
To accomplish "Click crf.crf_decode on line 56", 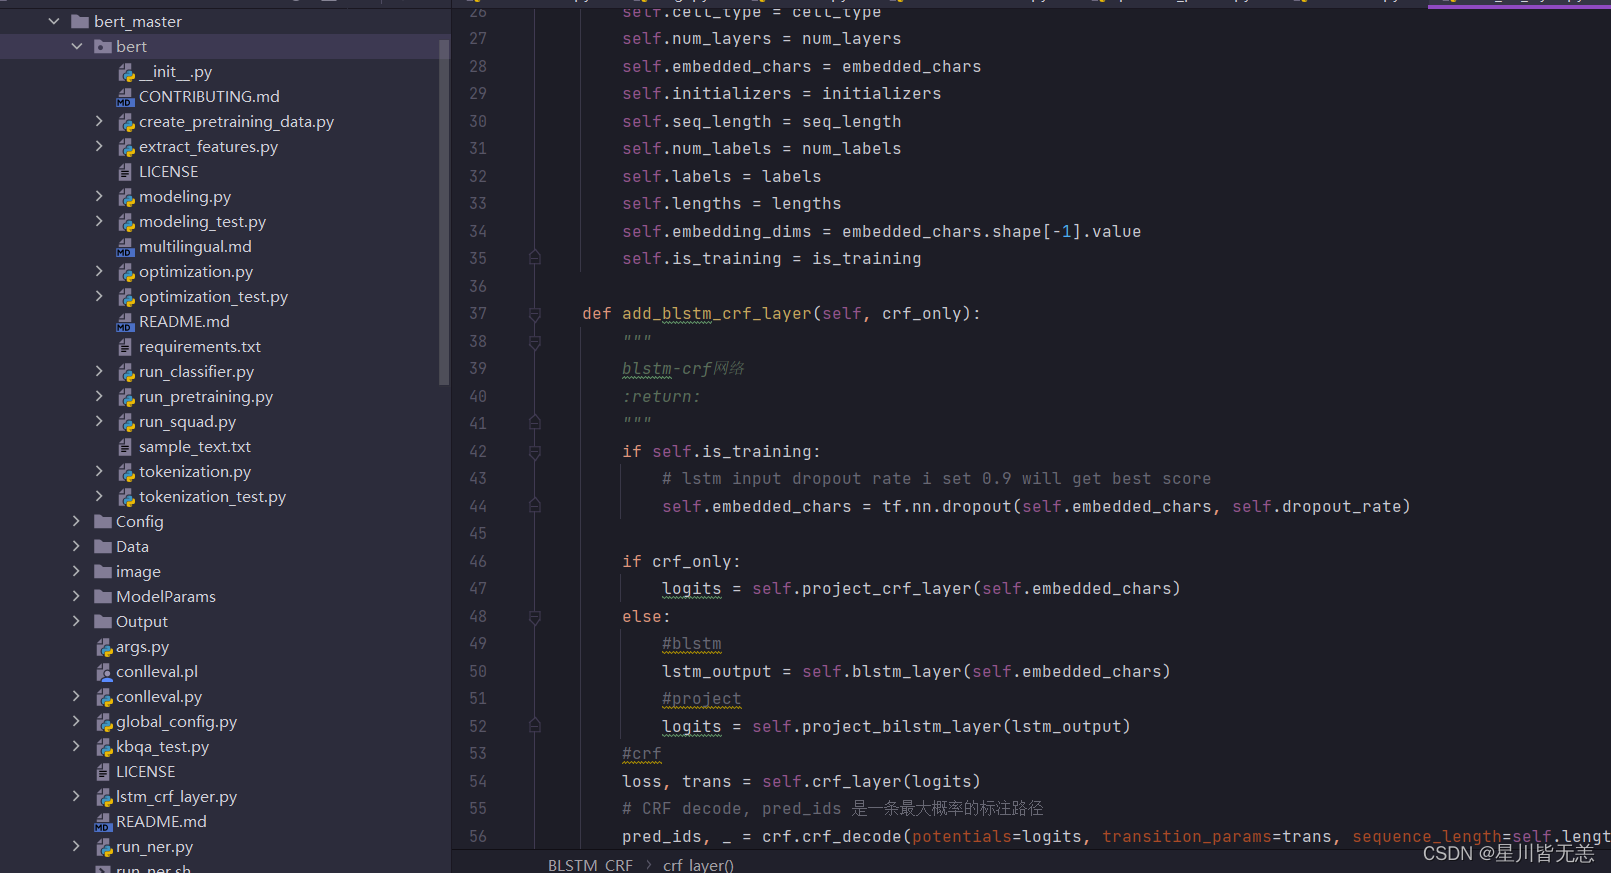I will (832, 837).
